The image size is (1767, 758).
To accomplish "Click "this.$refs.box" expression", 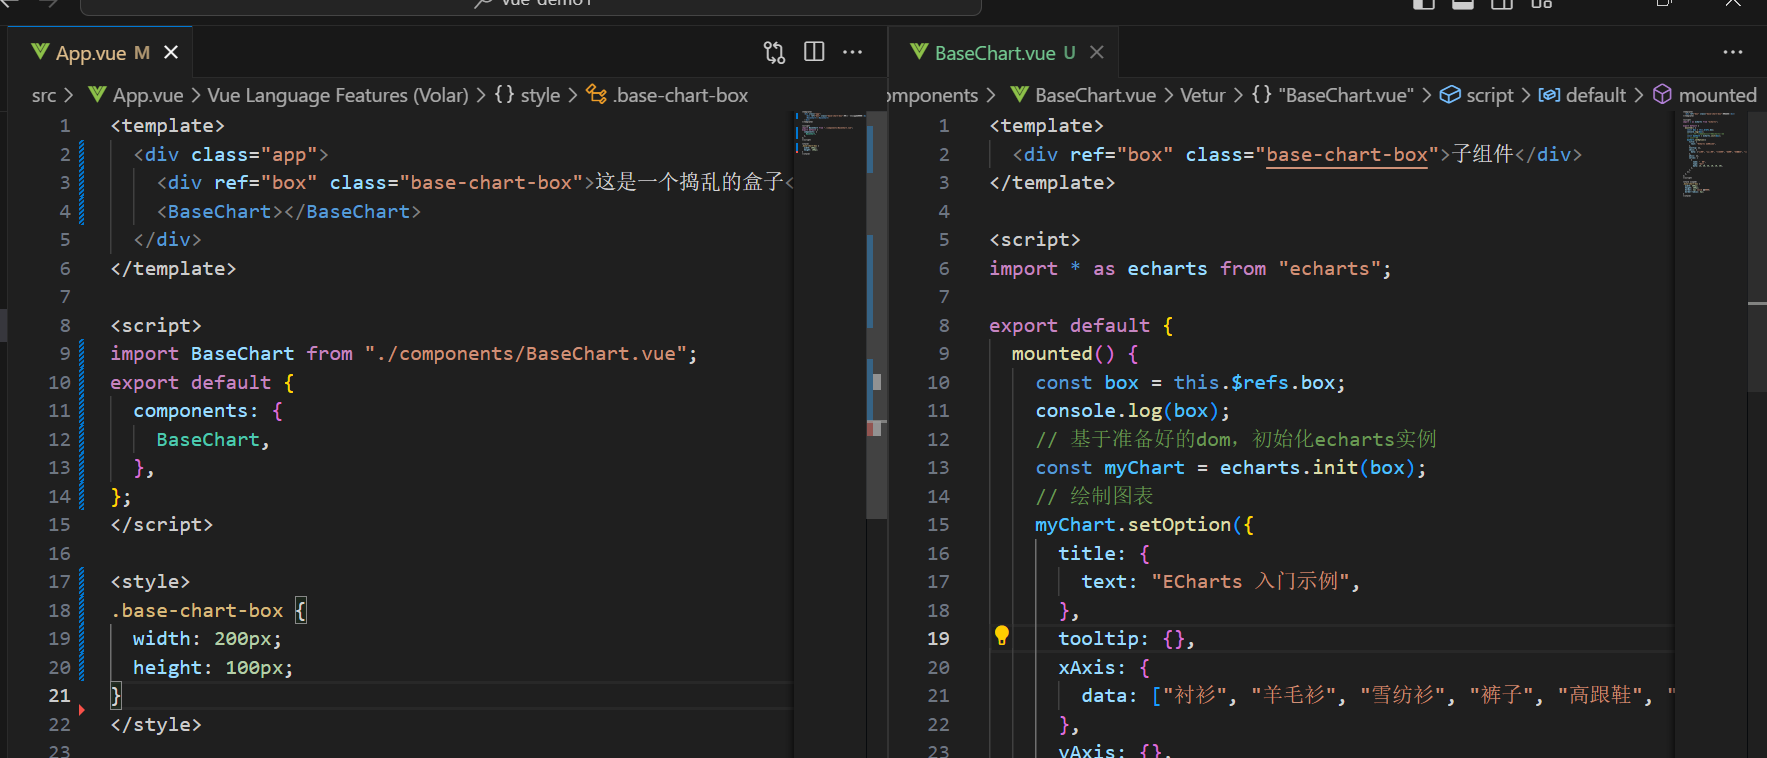I will [x=1254, y=383].
